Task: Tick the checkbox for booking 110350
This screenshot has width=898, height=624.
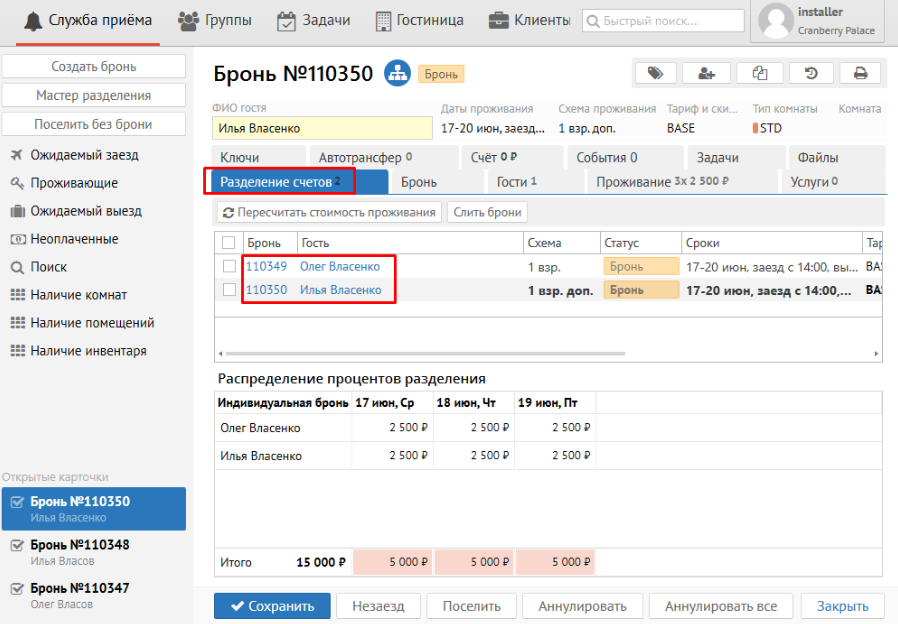Action: coord(230,290)
